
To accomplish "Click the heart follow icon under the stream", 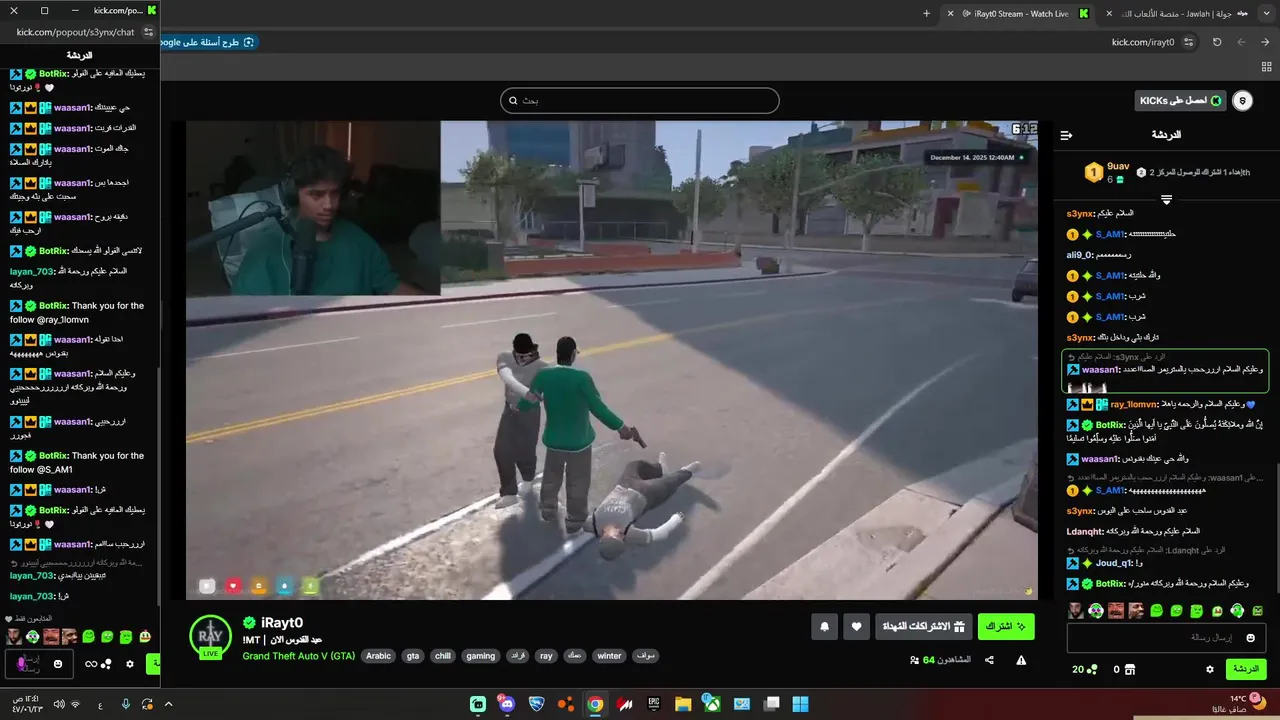I will tap(856, 627).
